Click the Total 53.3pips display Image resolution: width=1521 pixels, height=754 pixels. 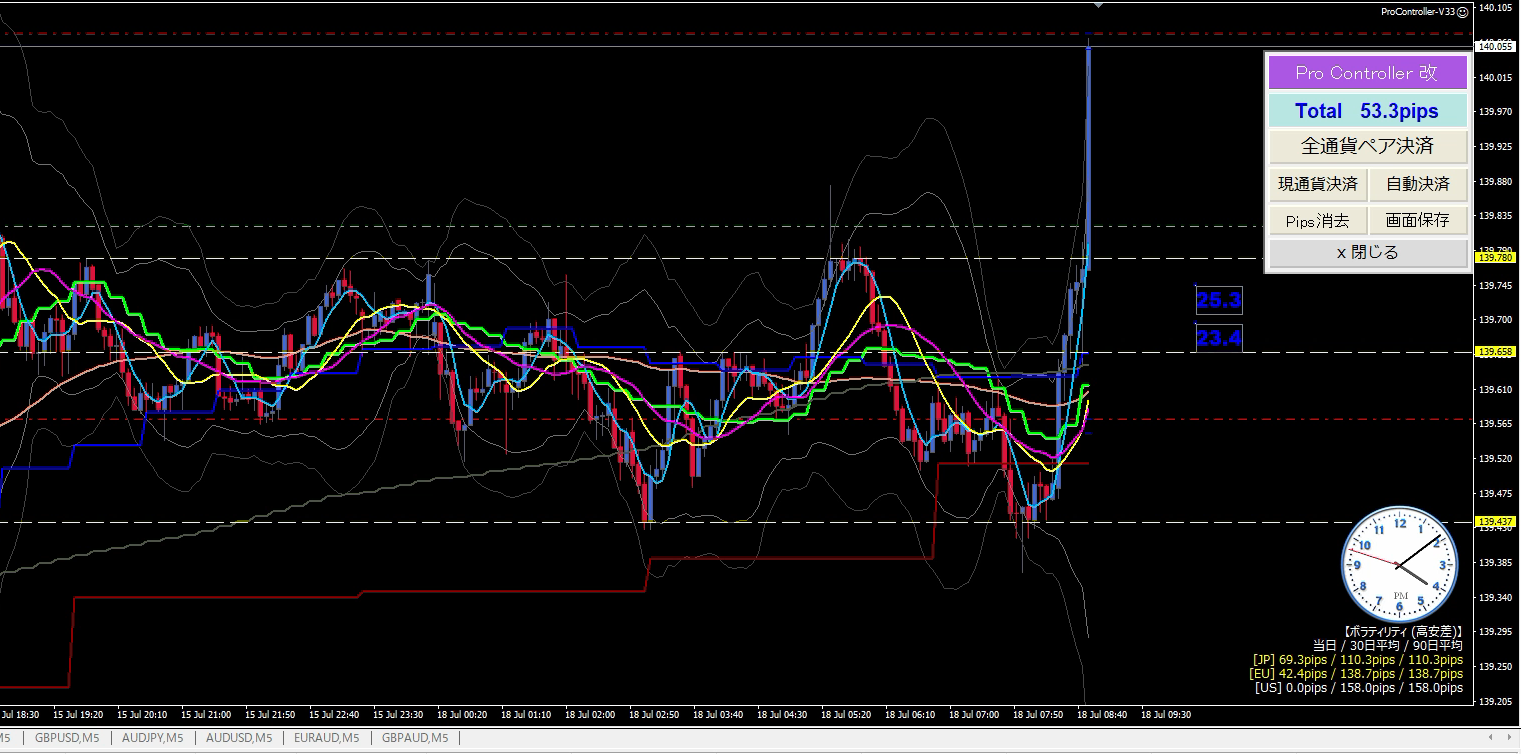(x=1368, y=110)
